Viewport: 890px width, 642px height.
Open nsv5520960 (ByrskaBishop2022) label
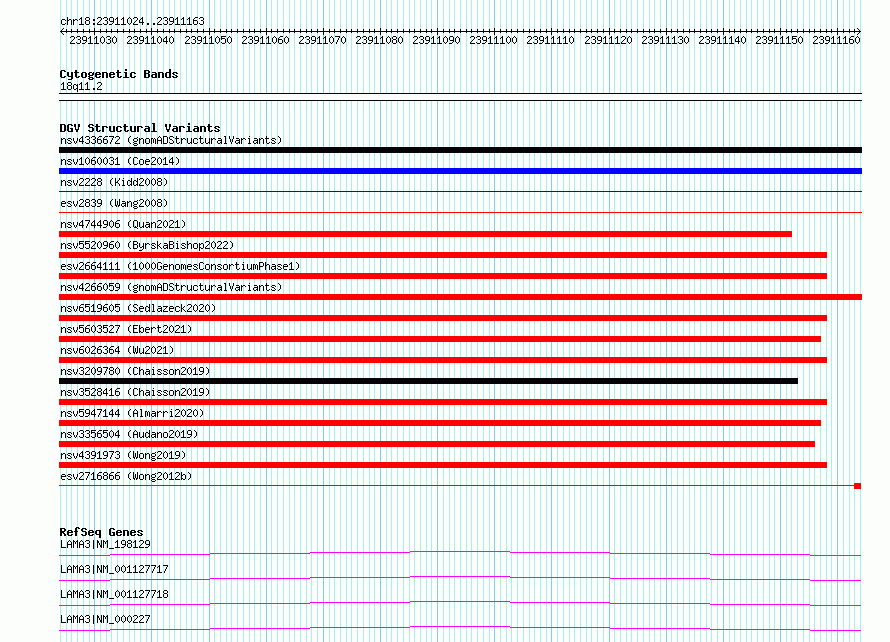coord(147,245)
